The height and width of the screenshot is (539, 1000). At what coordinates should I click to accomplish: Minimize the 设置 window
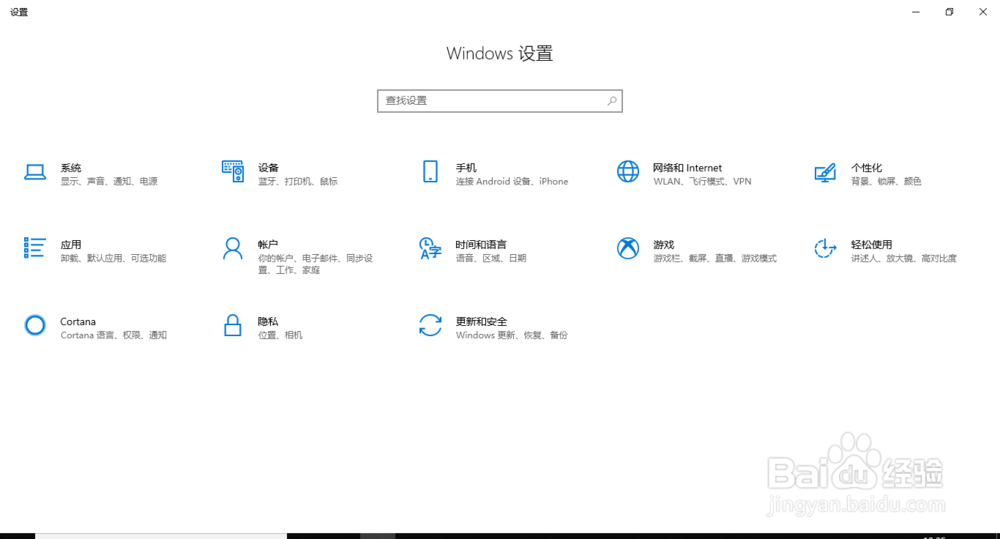tap(916, 12)
